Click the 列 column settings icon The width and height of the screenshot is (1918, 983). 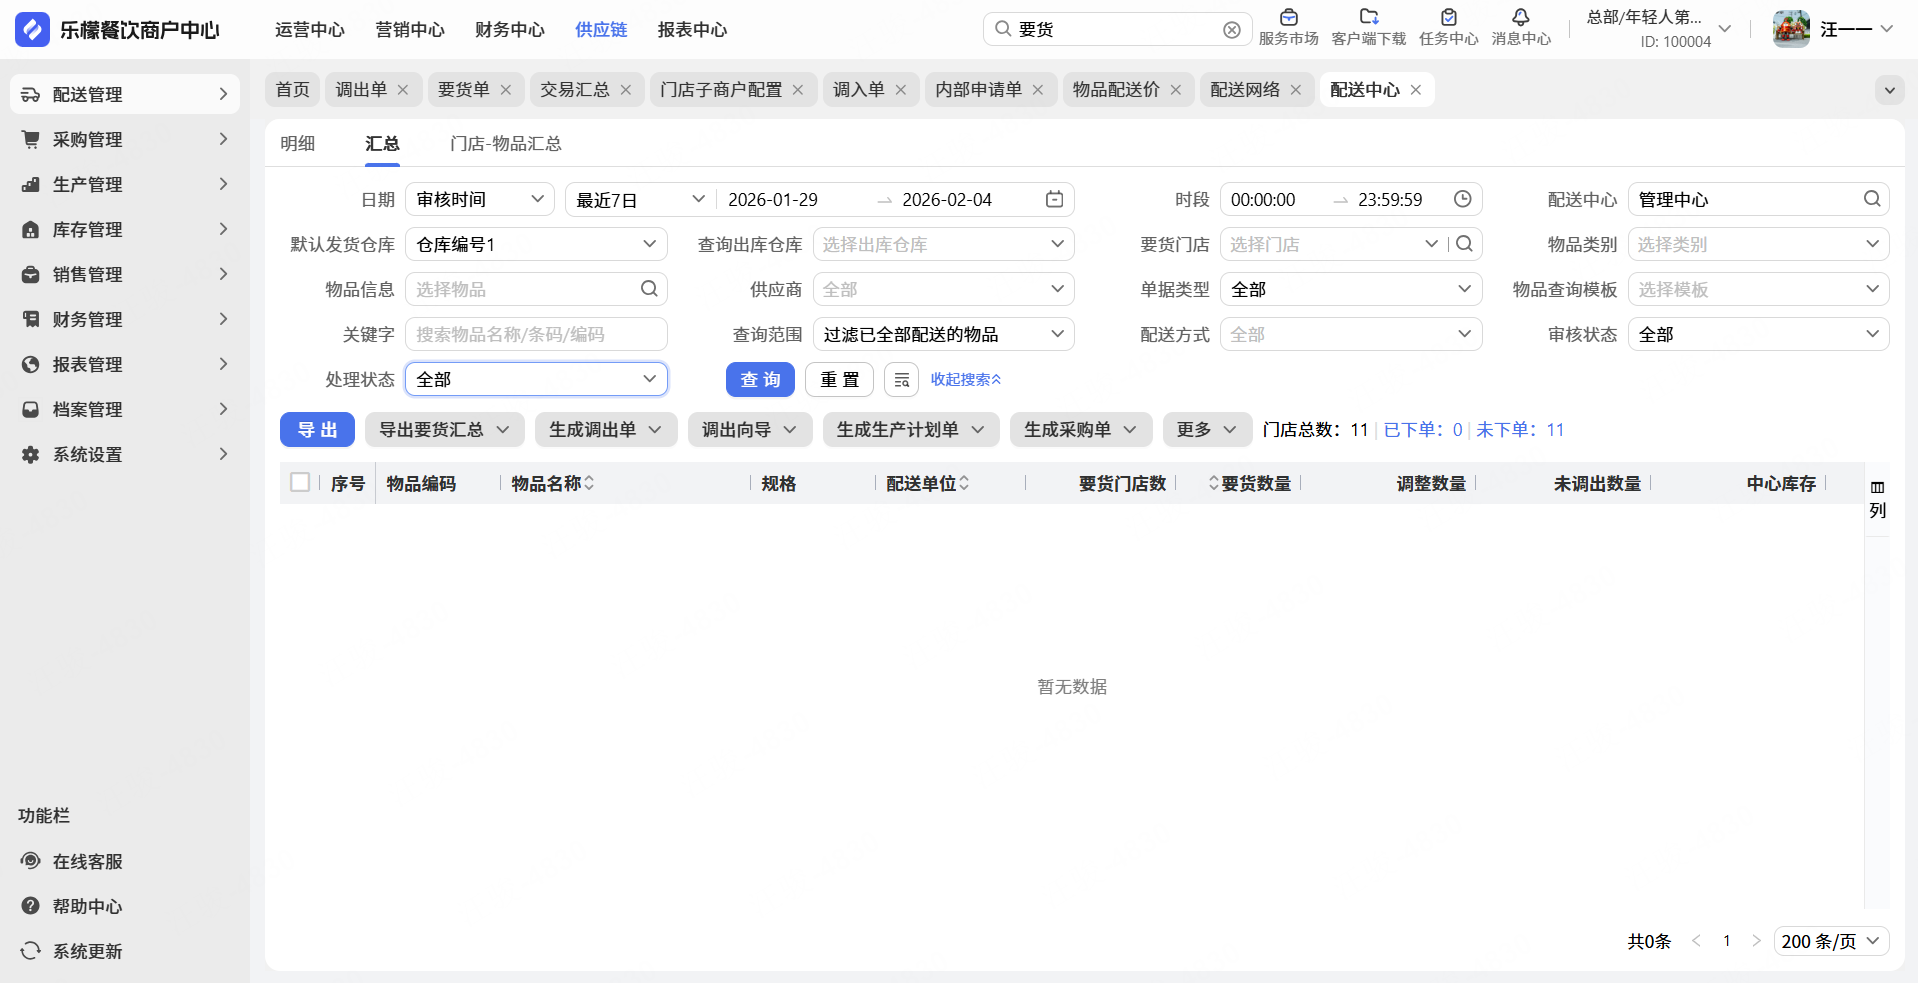pyautogui.click(x=1877, y=498)
